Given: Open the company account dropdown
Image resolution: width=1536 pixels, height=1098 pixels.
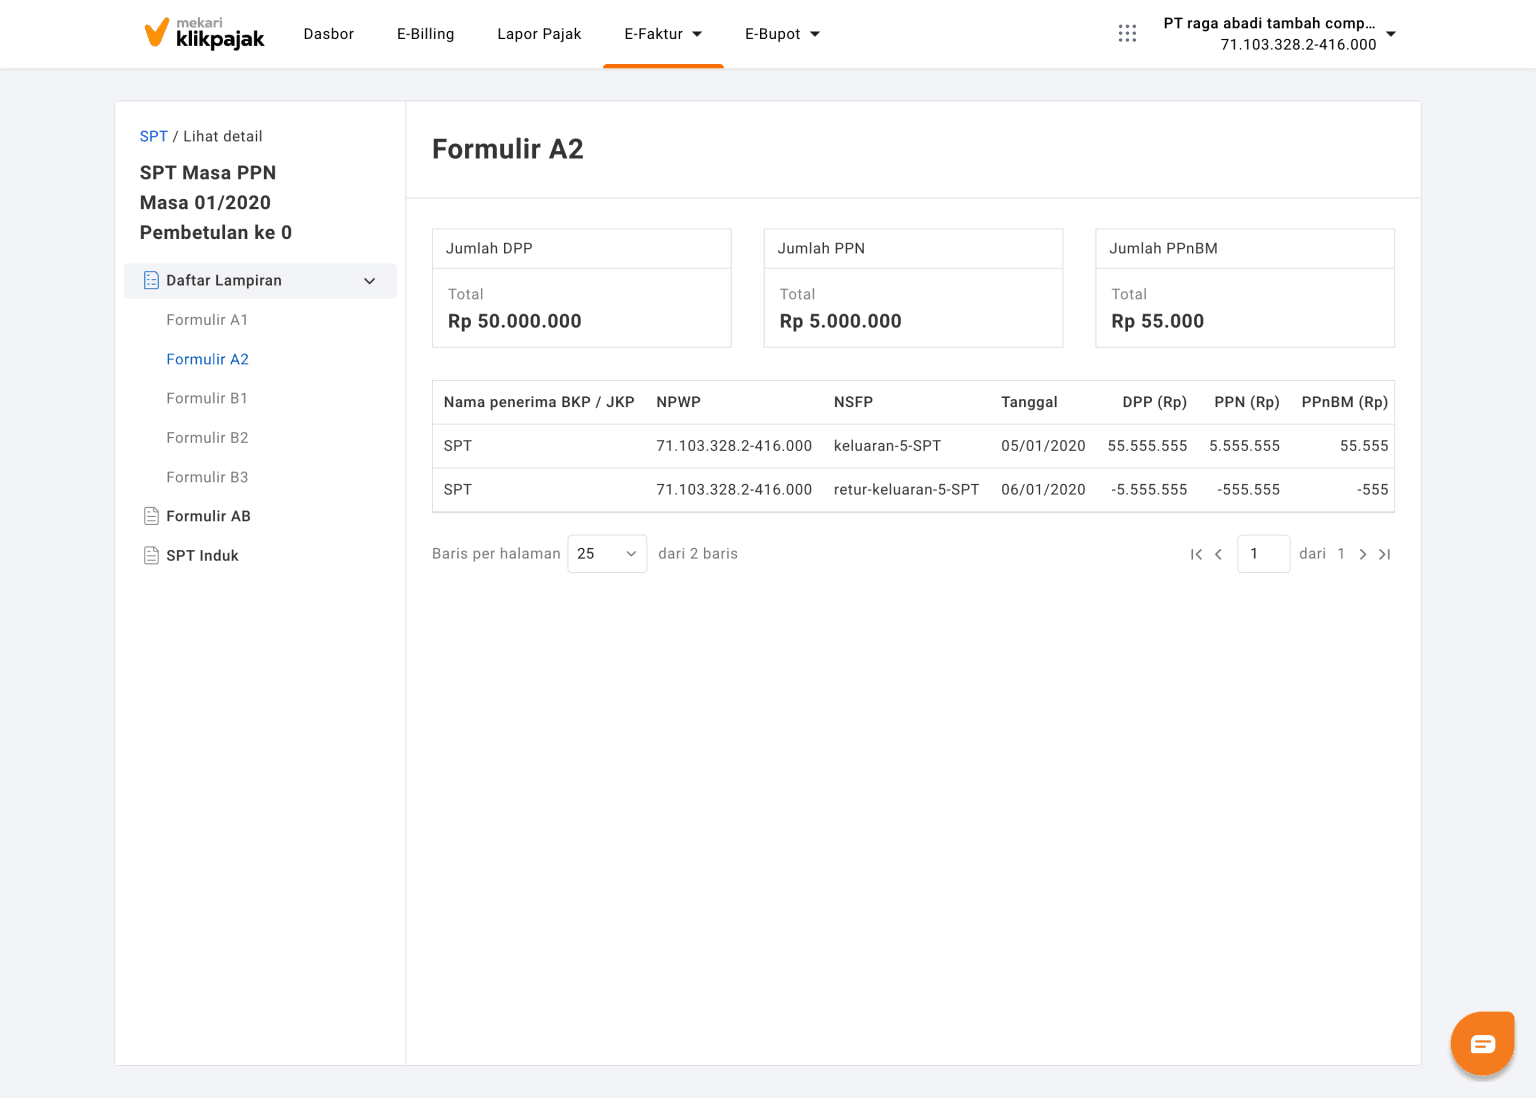Looking at the screenshot, I should pos(1390,34).
